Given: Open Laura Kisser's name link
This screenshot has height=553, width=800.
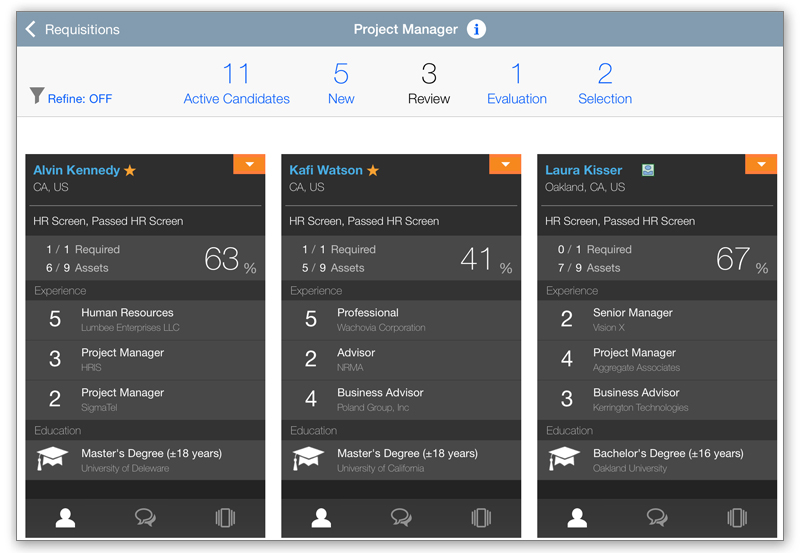Looking at the screenshot, I should (x=583, y=170).
